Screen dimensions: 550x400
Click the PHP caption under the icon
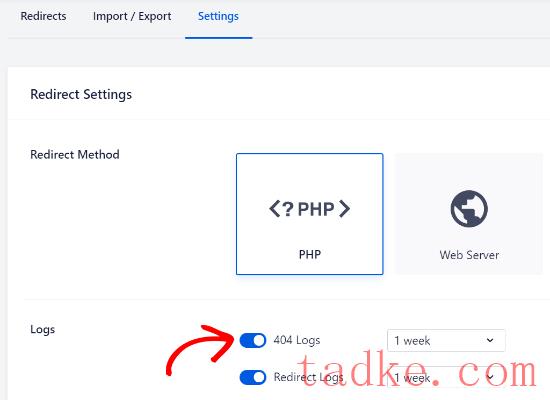click(310, 254)
